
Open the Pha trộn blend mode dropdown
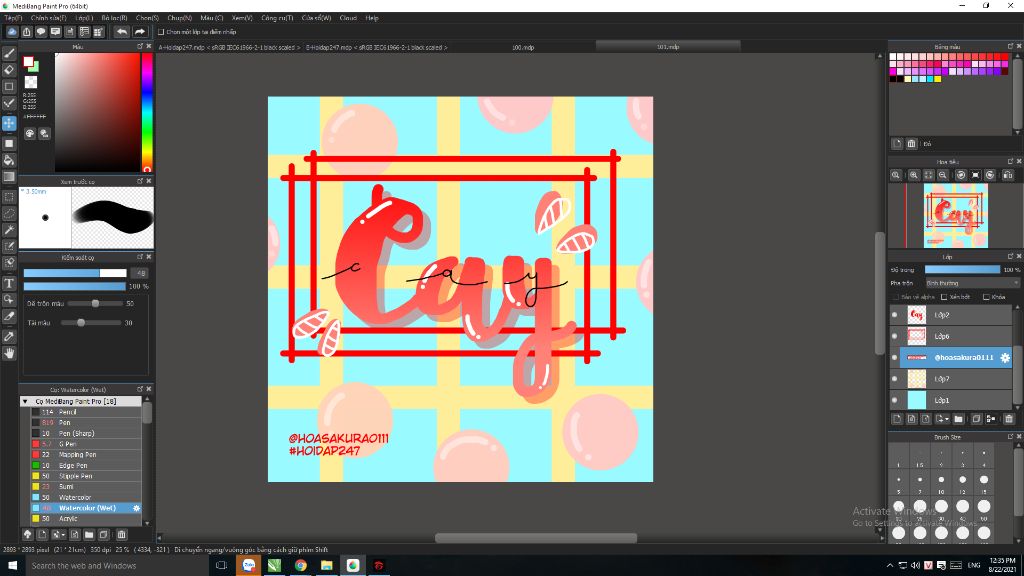(x=972, y=283)
